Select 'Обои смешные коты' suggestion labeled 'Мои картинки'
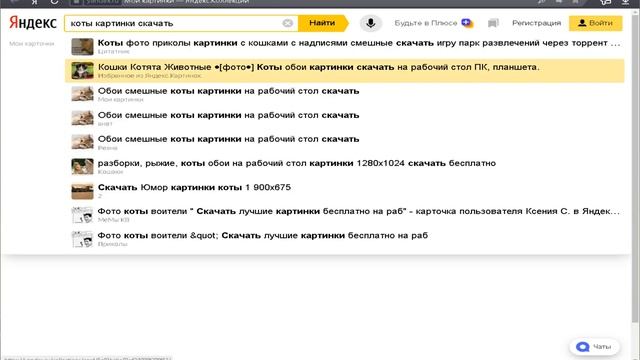640x360 pixels. [x=344, y=95]
